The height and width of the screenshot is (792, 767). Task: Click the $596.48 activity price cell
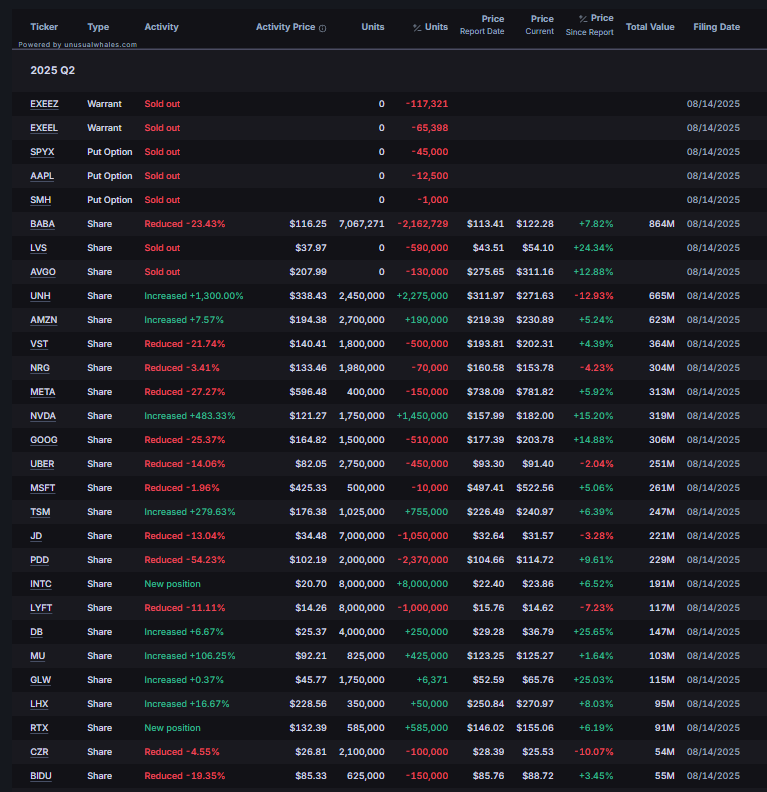[308, 392]
